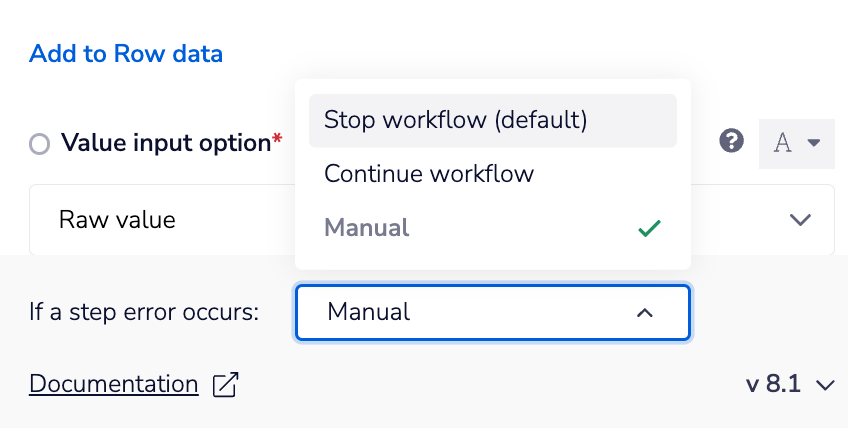The width and height of the screenshot is (848, 428).
Task: Click the down chevron beside v 8.1
Action: [x=825, y=384]
